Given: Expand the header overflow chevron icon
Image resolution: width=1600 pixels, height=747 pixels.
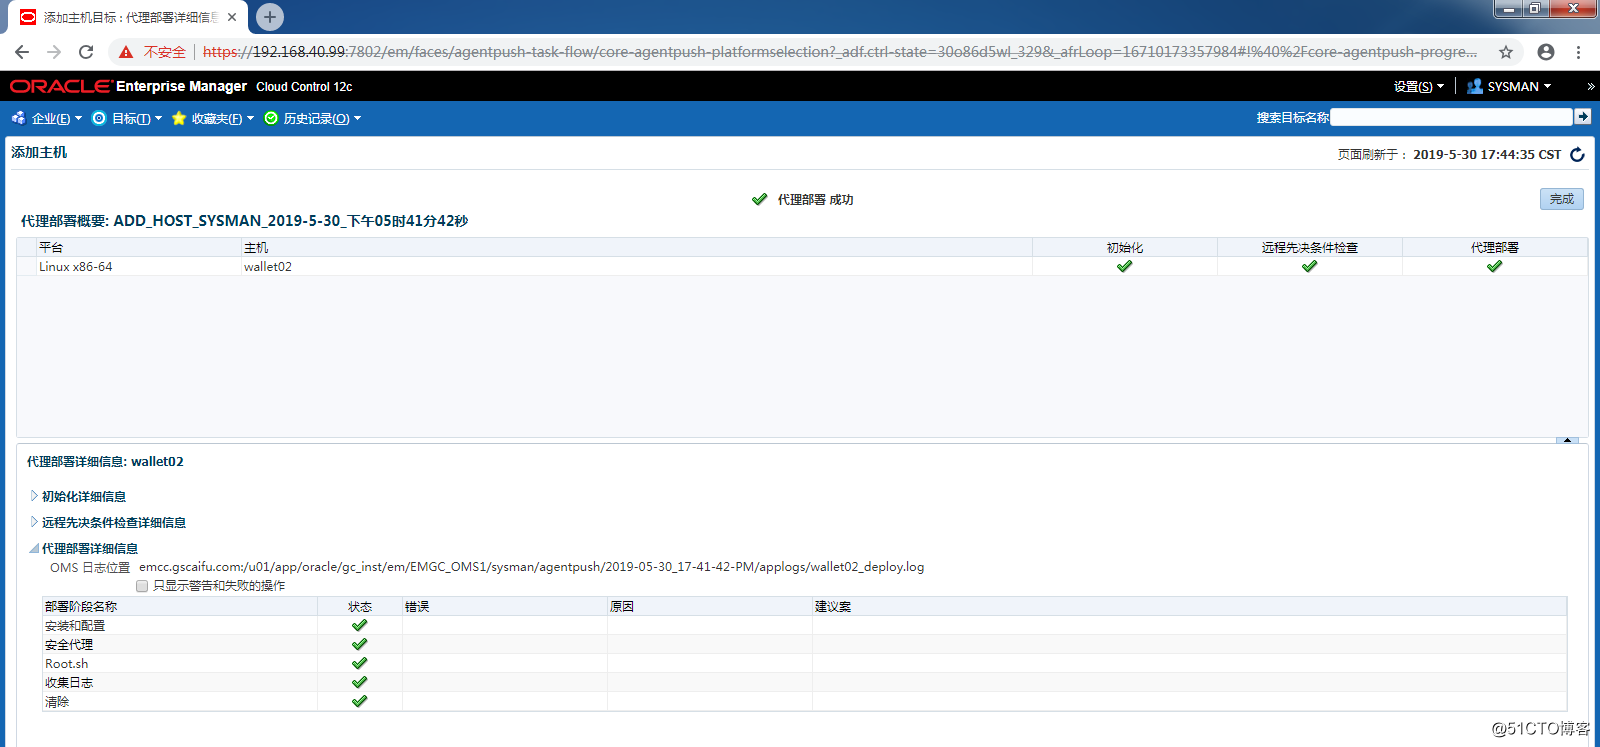Looking at the screenshot, I should [1591, 86].
